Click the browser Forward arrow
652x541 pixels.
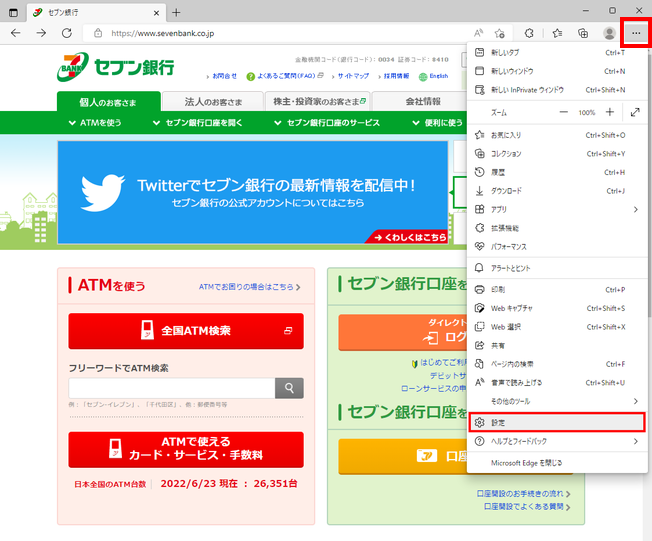click(x=41, y=33)
